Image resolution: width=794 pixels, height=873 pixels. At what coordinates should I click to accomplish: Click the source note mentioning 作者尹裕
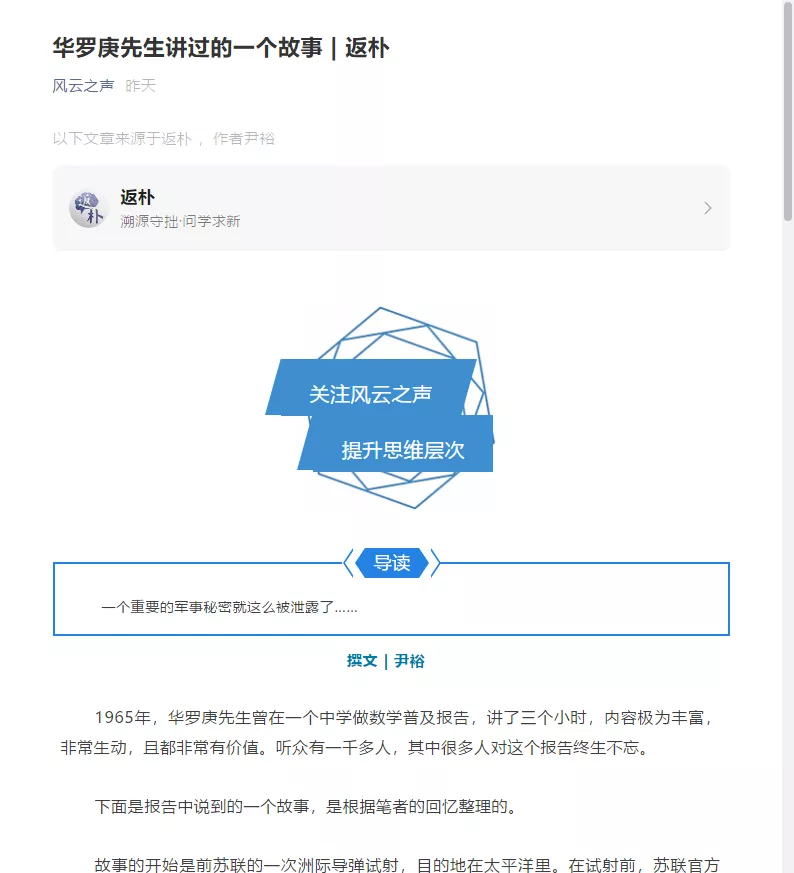[x=163, y=138]
